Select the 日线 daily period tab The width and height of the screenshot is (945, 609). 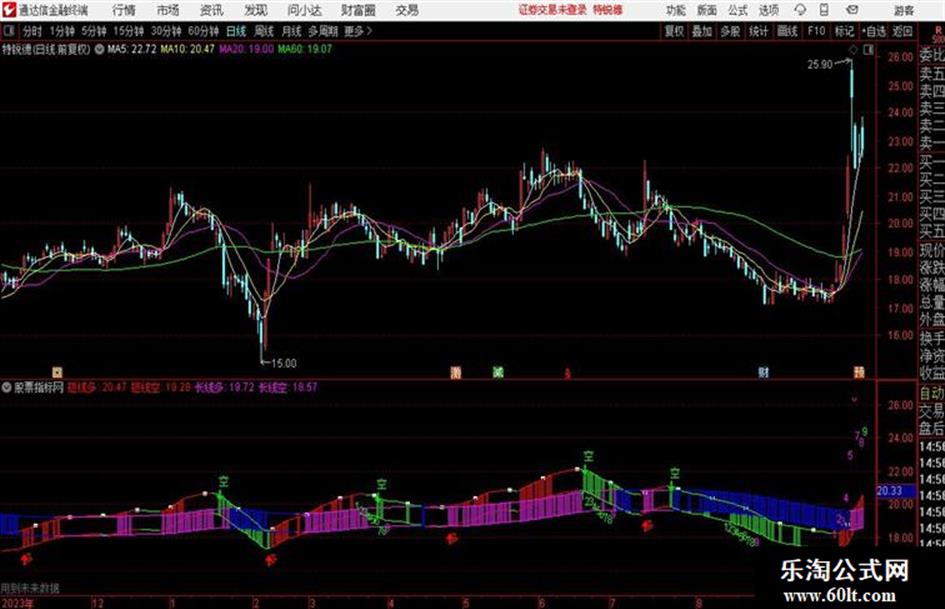pyautogui.click(x=236, y=31)
